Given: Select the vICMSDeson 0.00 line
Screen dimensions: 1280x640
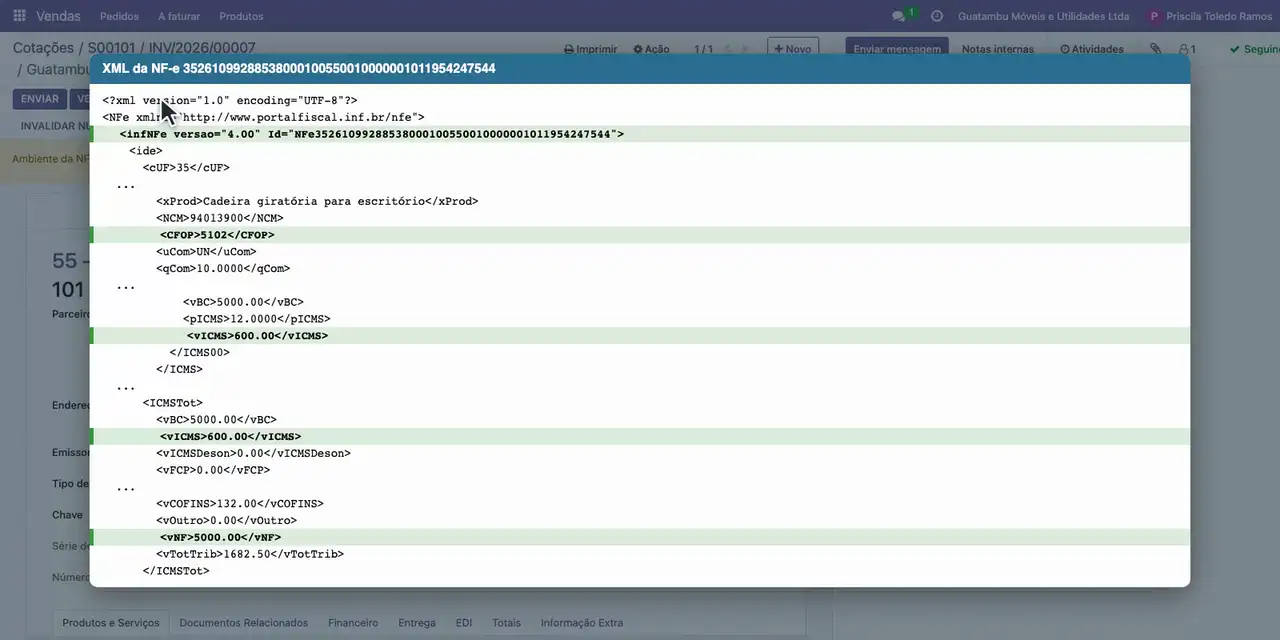Looking at the screenshot, I should (253, 453).
